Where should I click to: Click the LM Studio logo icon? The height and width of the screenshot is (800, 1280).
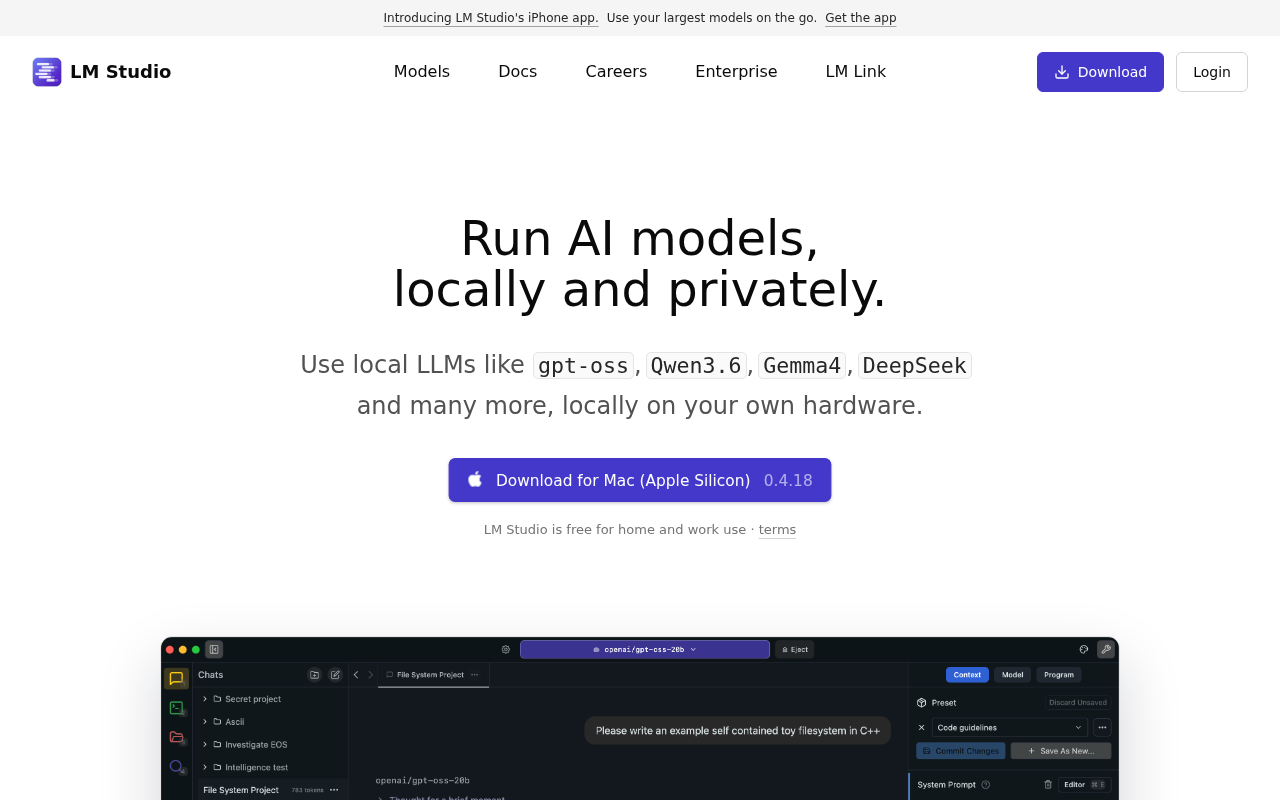[x=47, y=72]
